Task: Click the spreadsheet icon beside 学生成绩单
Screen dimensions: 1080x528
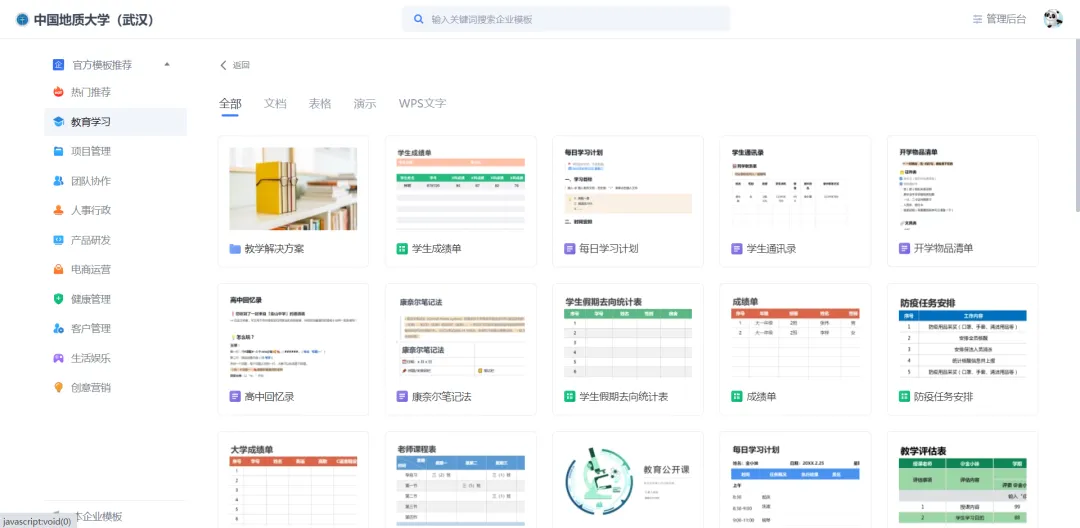Action: coord(402,249)
